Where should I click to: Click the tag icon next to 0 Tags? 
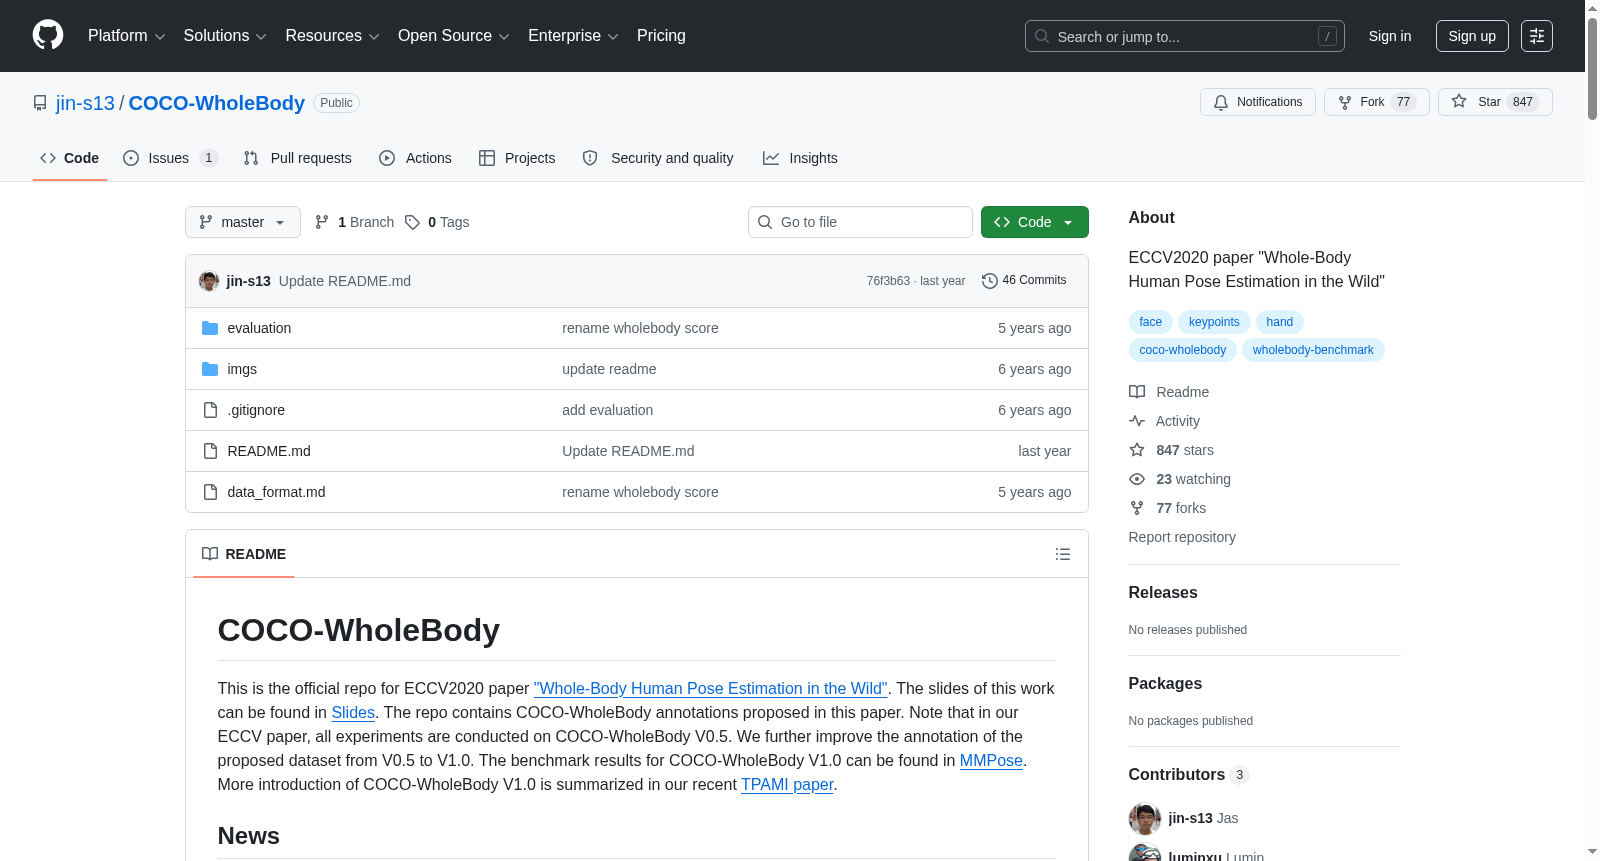(x=412, y=222)
